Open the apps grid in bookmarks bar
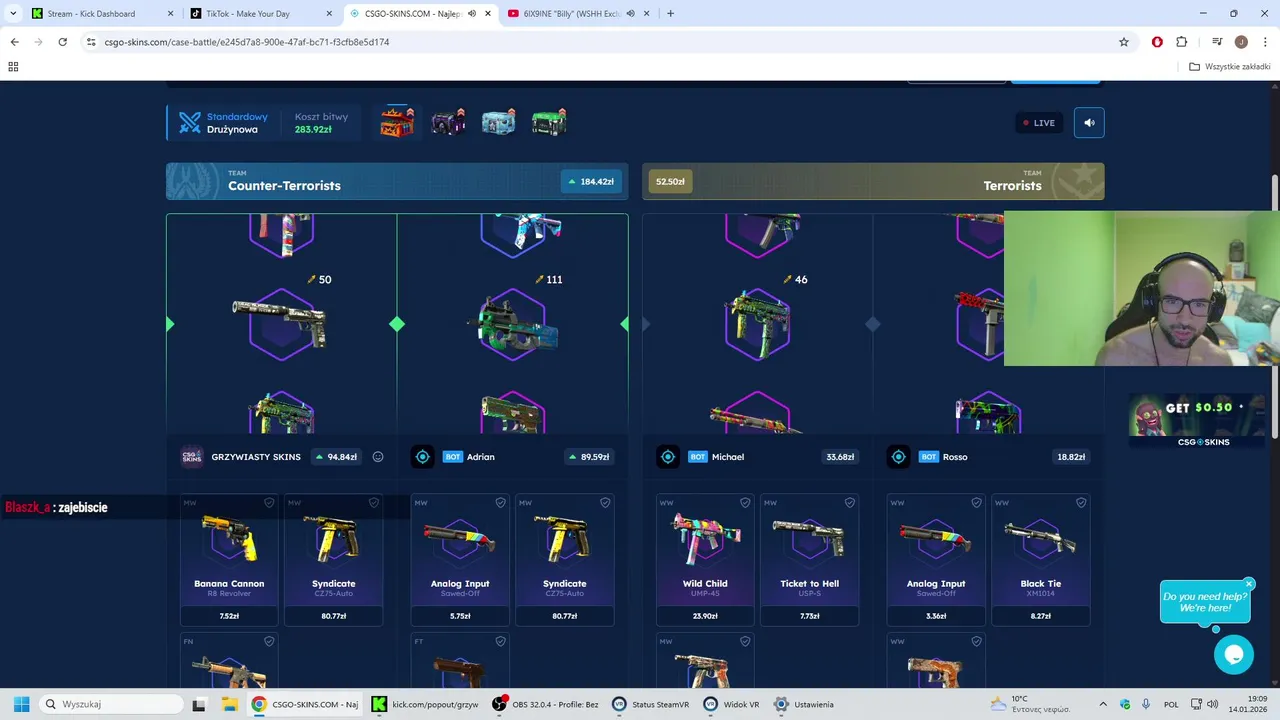The width and height of the screenshot is (1280, 720). point(13,67)
